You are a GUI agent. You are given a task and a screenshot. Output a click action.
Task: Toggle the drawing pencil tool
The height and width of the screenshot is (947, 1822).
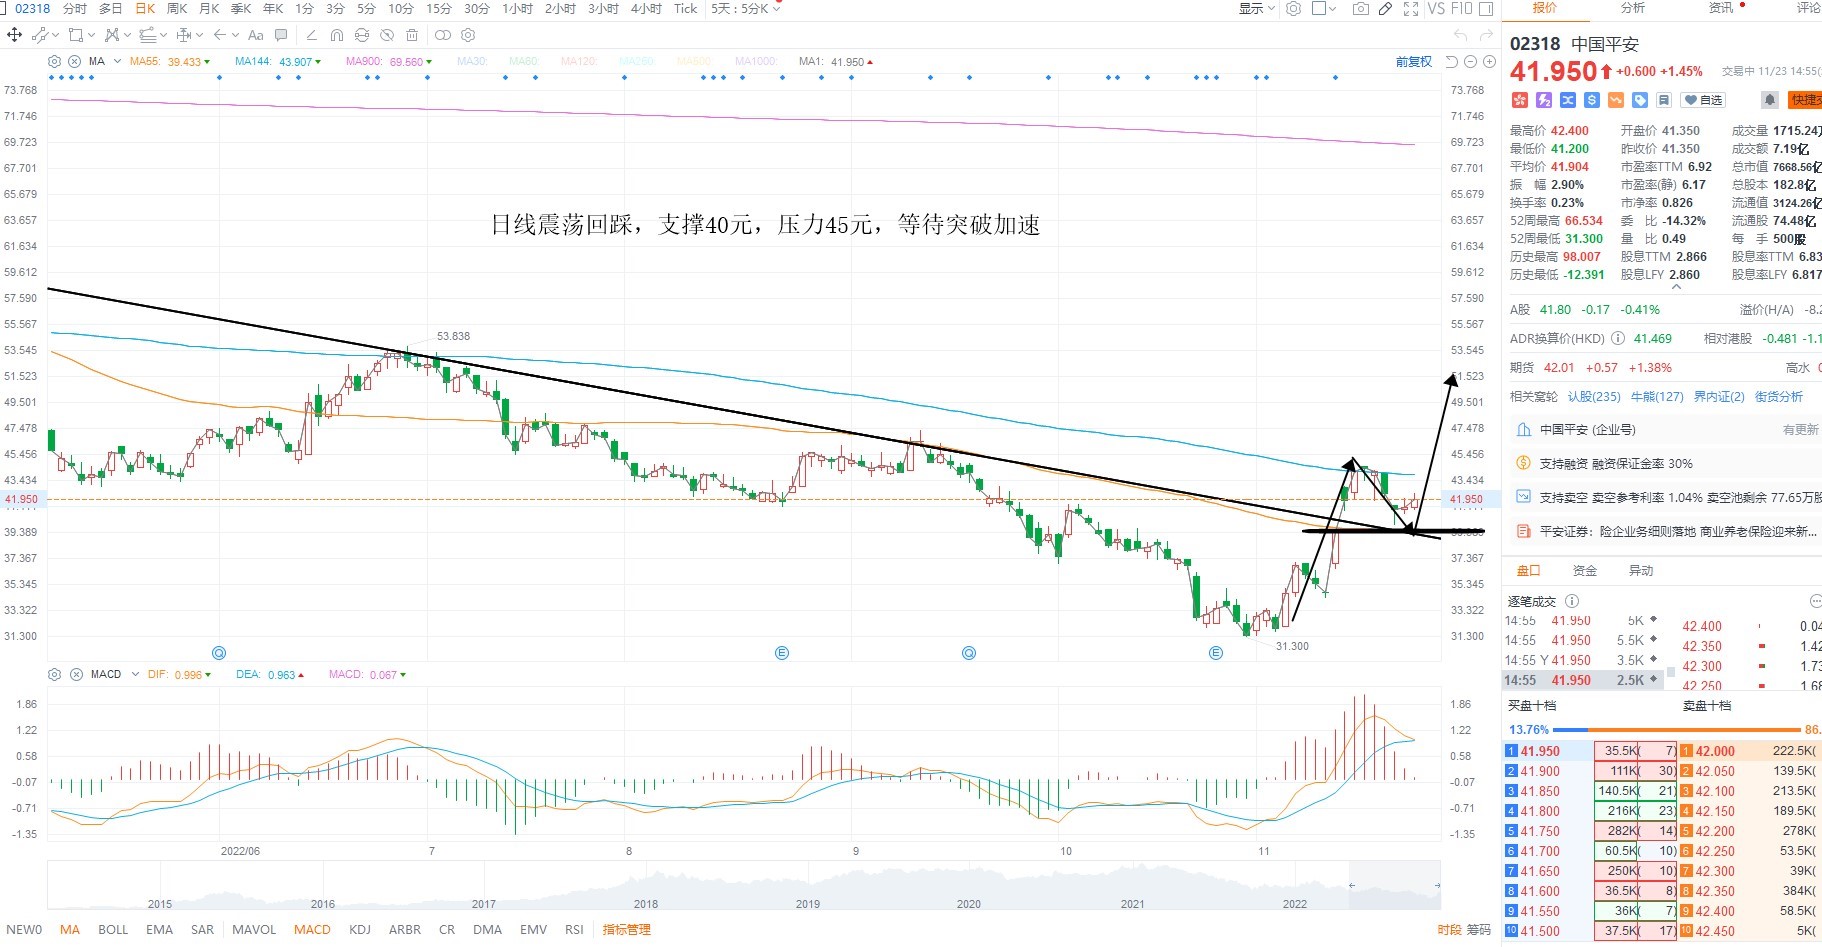point(1385,8)
